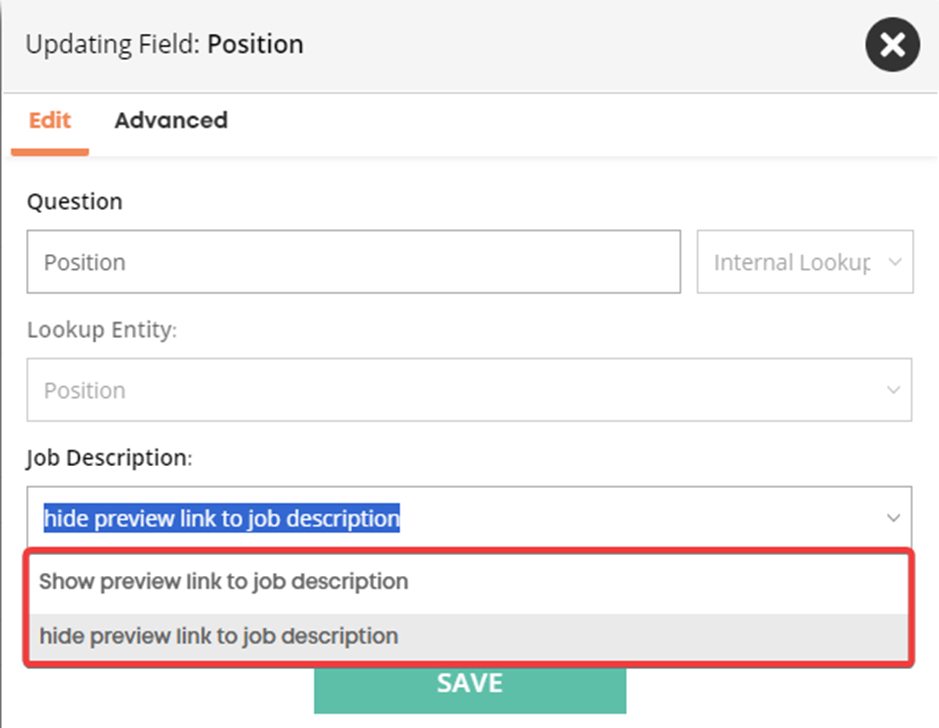The width and height of the screenshot is (939, 728).
Task: Open the Lookup Entity Position dropdown
Action: pyautogui.click(x=469, y=390)
